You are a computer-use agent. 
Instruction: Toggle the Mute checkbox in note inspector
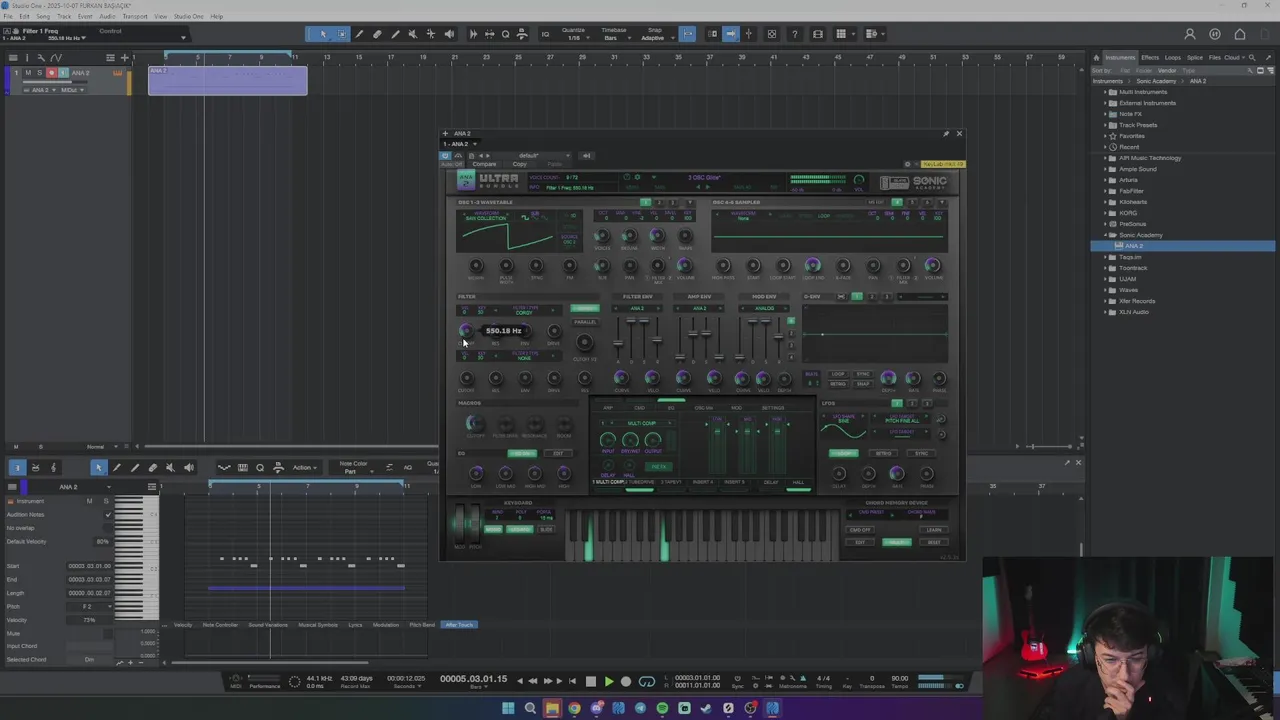(x=108, y=634)
